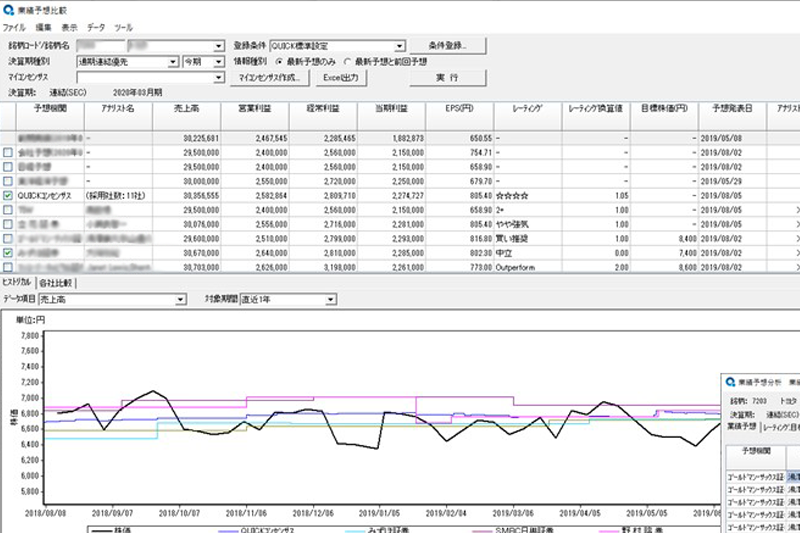Open the 登録条件 QUICK標準設定 dropdown
This screenshot has height=533, width=800.
click(400, 46)
